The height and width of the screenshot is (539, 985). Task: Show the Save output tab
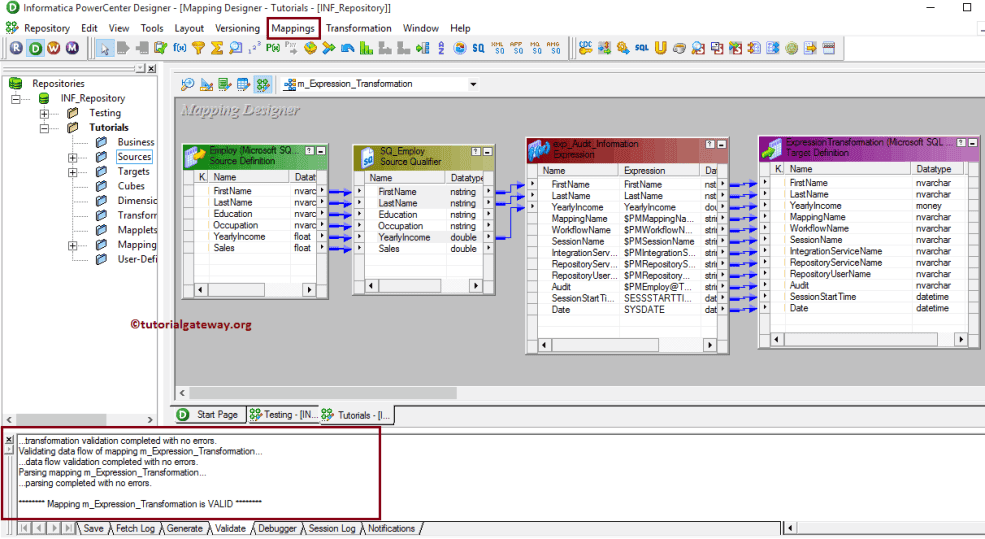93,528
